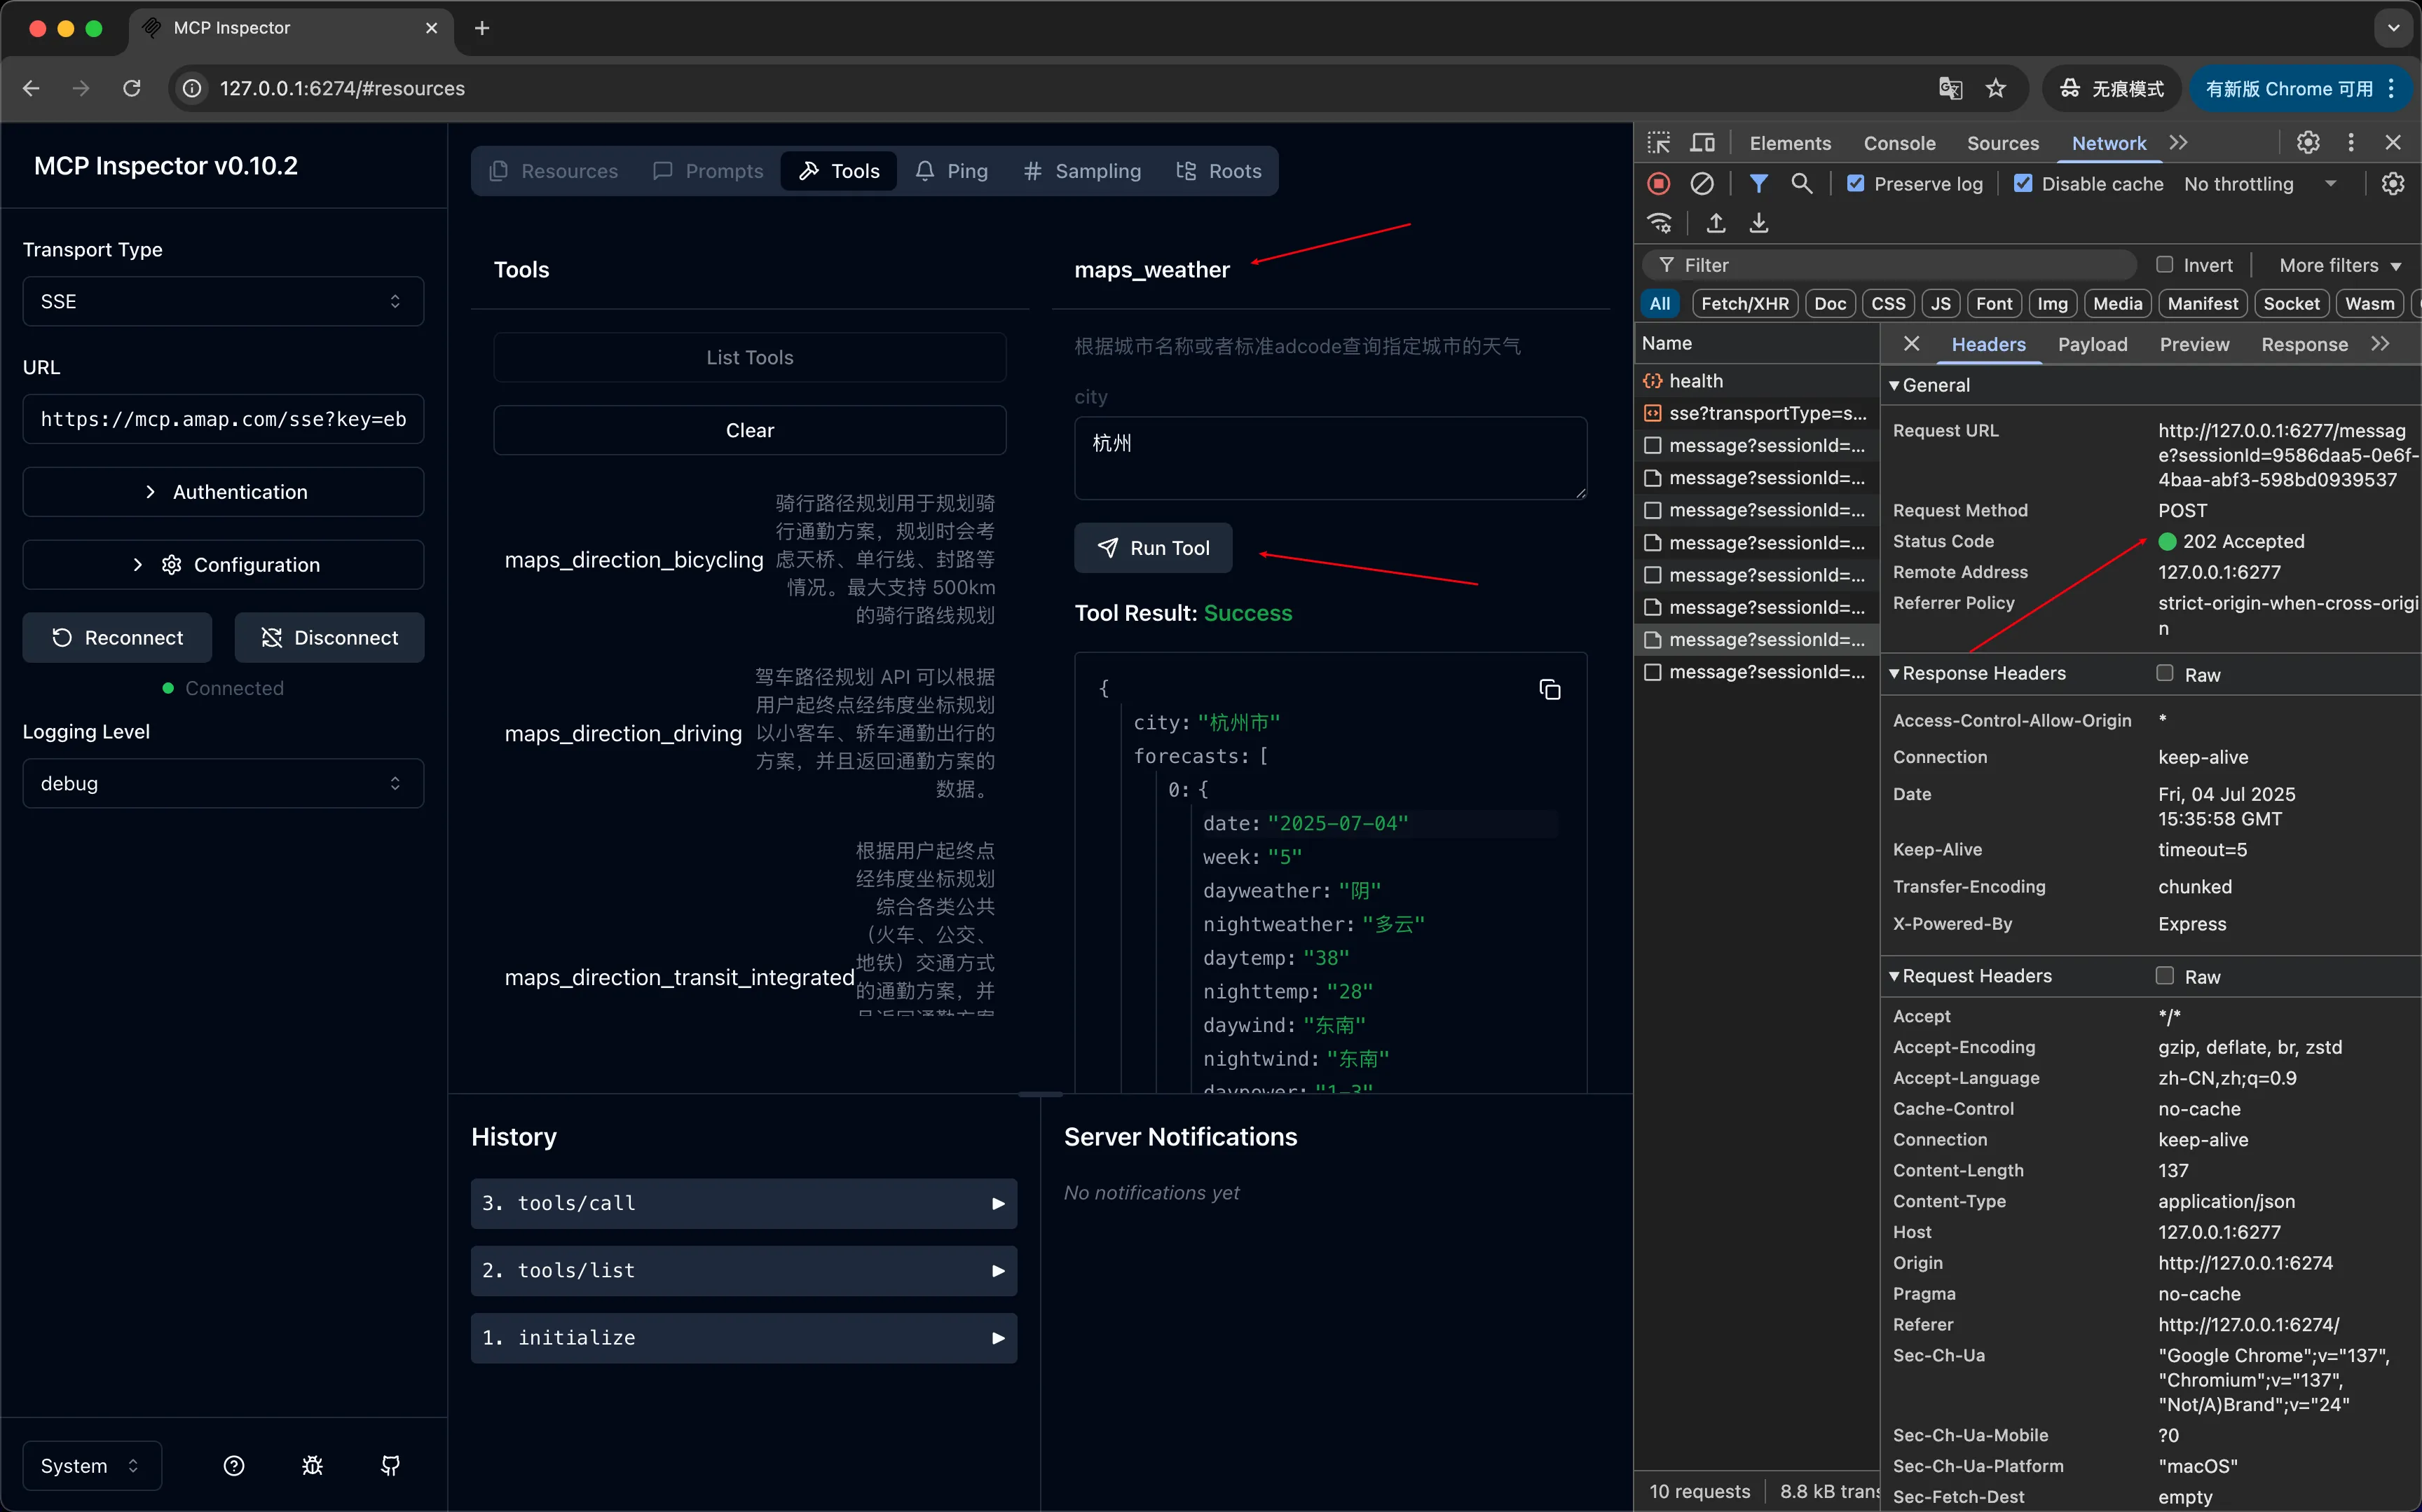Toggle the network filter funnel icon
This screenshot has width=2422, height=1512.
[1759, 184]
